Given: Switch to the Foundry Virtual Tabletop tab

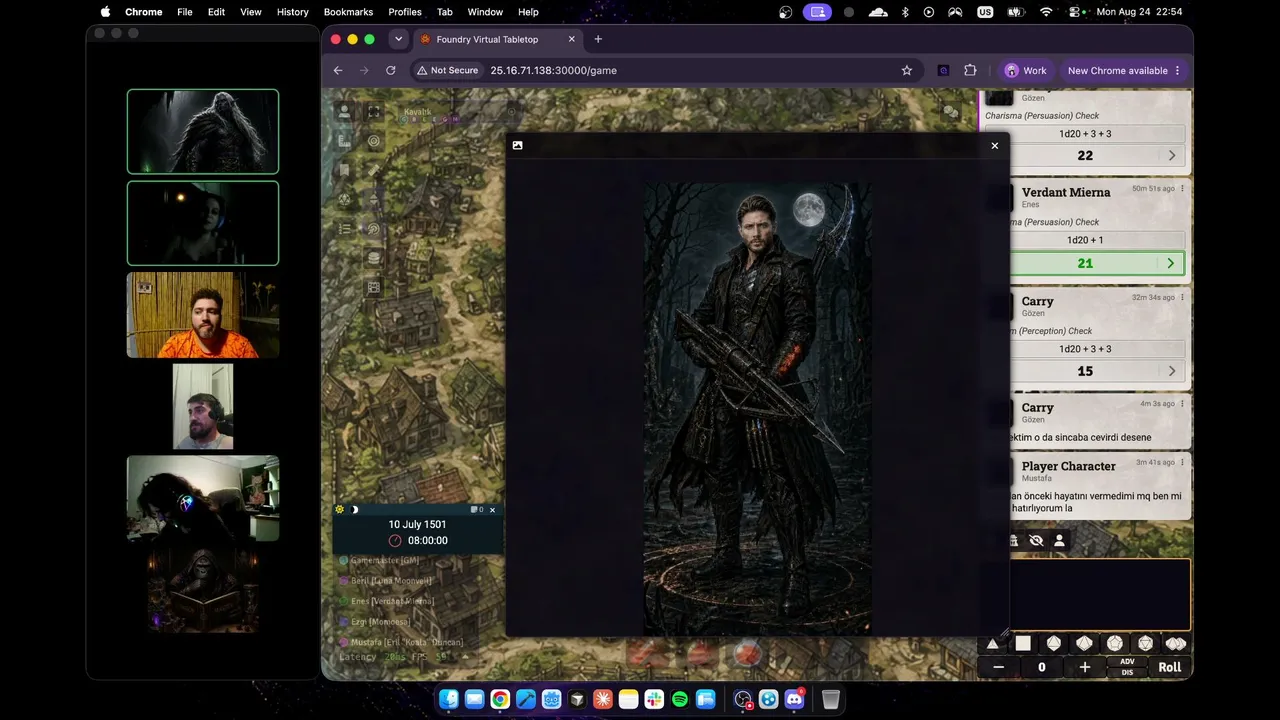Looking at the screenshot, I should pyautogui.click(x=496, y=39).
